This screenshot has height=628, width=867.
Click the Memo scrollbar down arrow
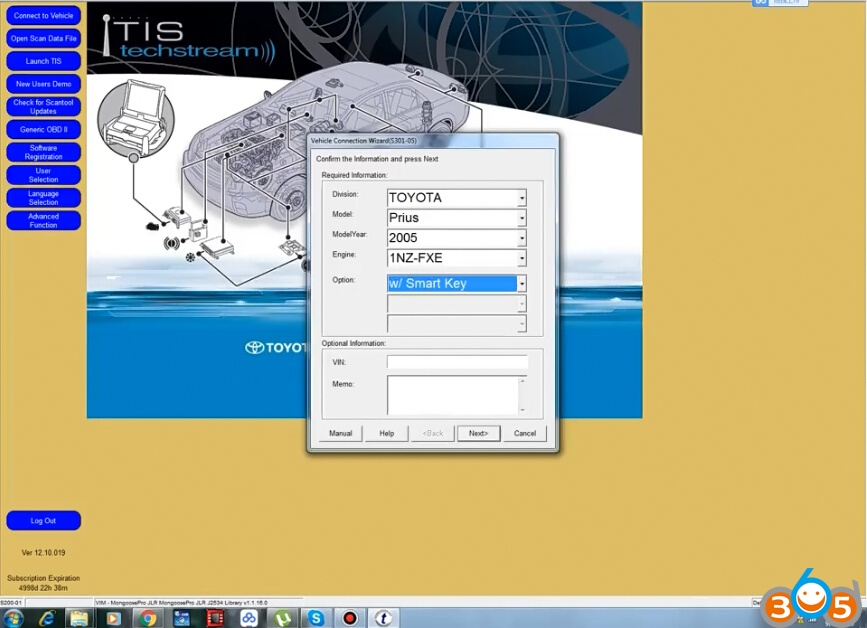coord(523,410)
